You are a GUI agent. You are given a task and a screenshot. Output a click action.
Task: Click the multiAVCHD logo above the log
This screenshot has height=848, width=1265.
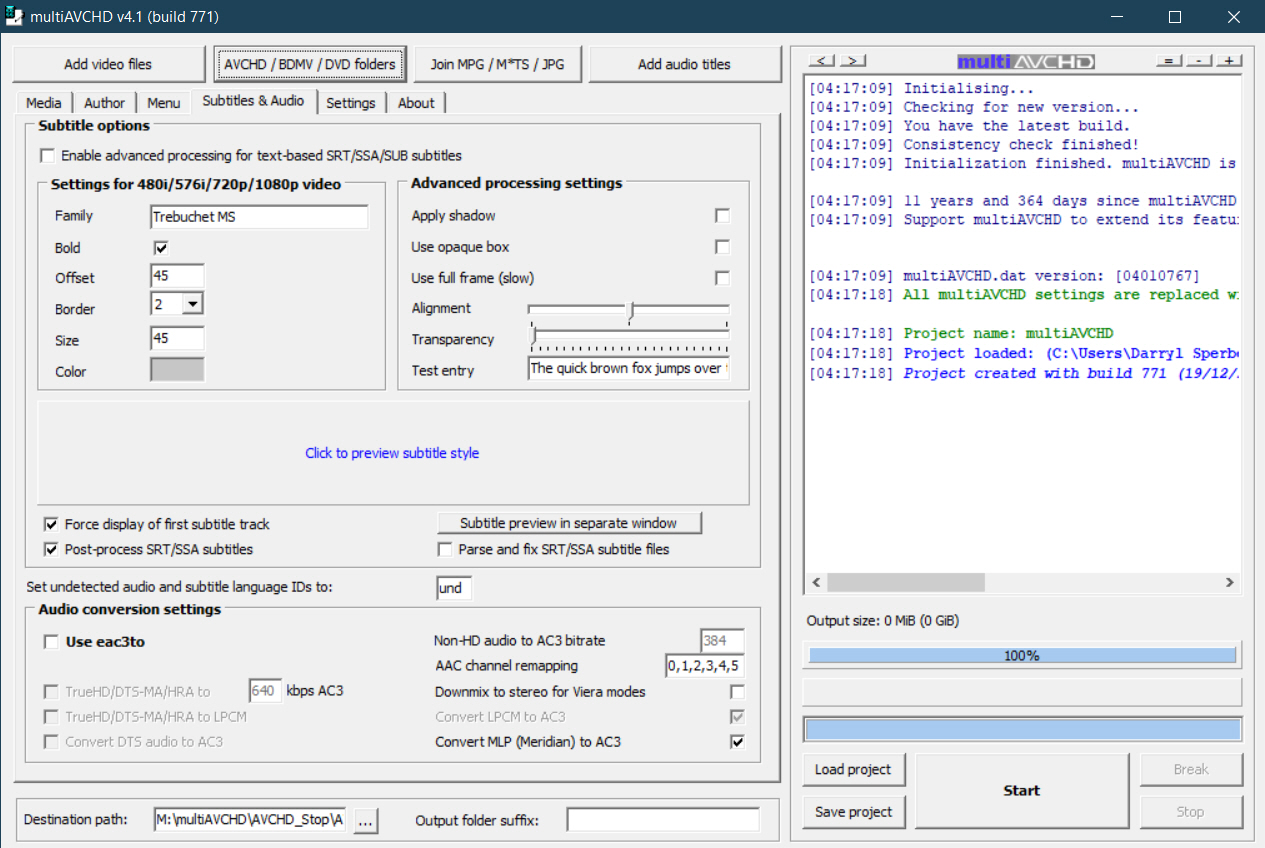(x=1026, y=62)
